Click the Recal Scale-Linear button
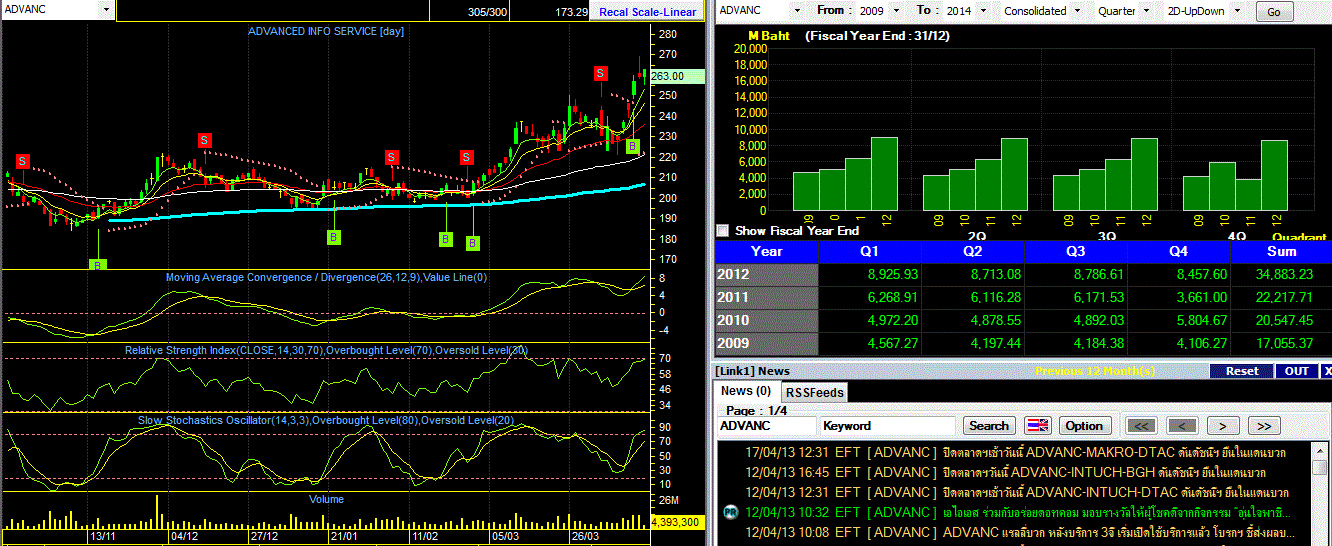1332x546 pixels. 647,12
